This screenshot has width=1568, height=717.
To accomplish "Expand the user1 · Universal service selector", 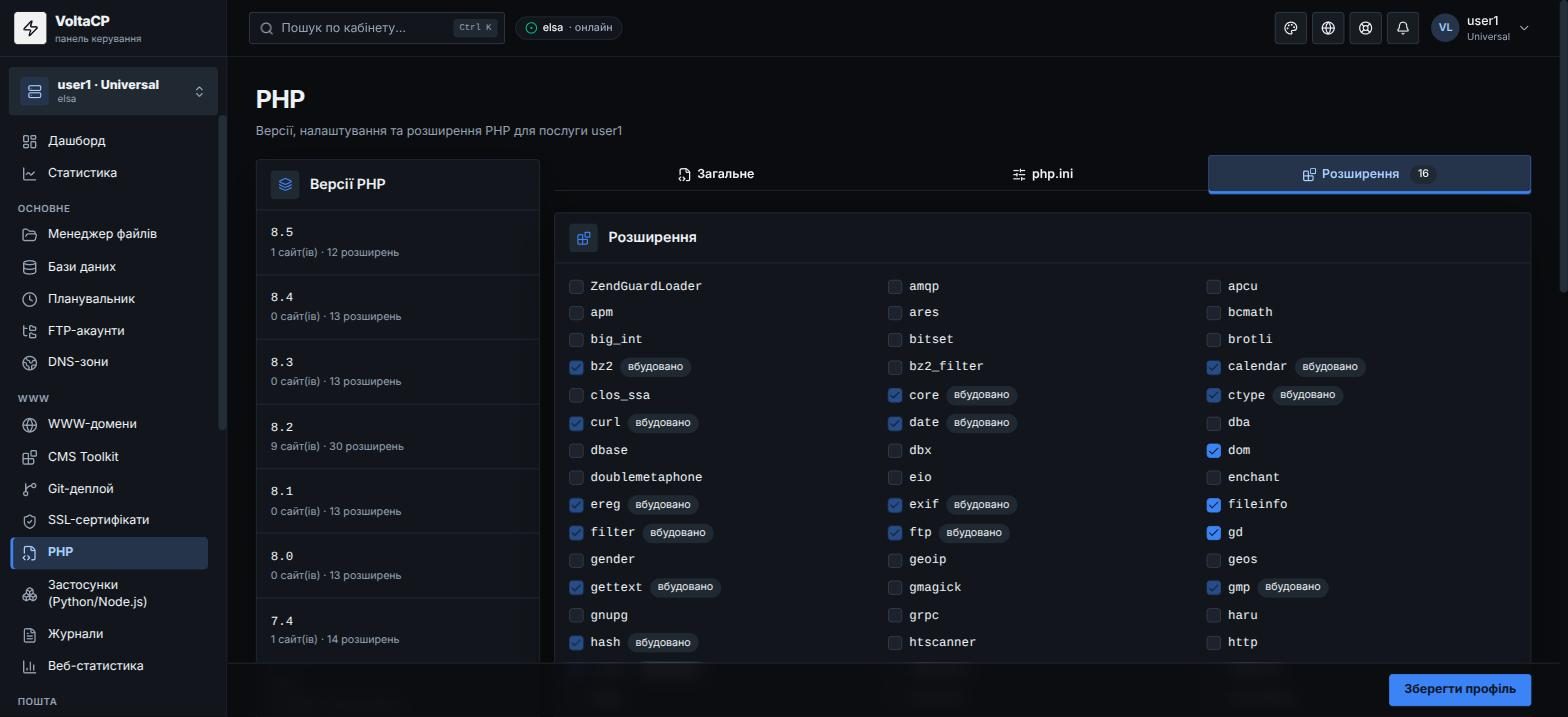I will point(113,91).
